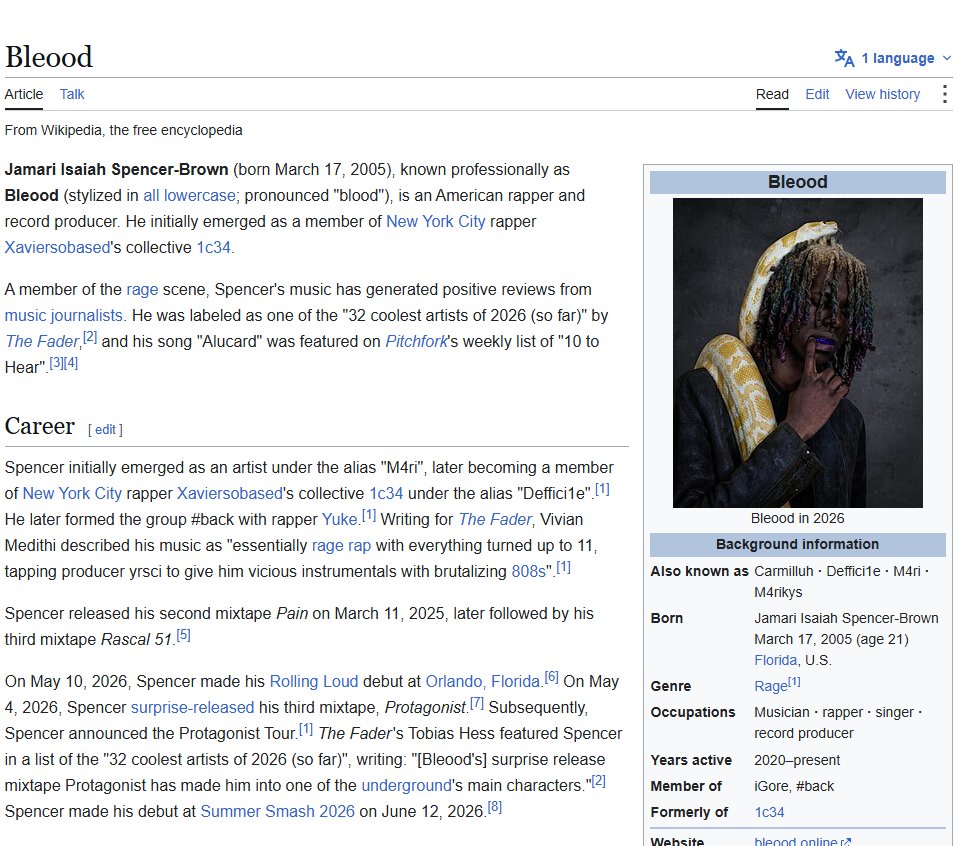Open the Edit tab
This screenshot has height=846, width=958.
click(817, 94)
